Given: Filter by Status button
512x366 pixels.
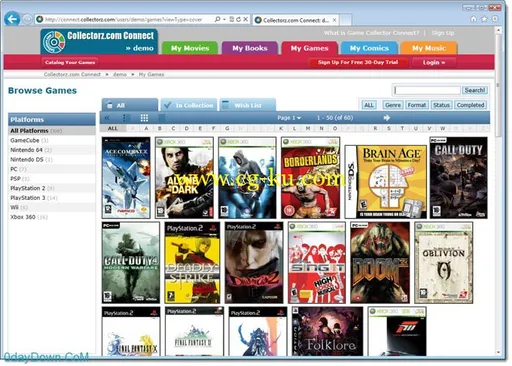Looking at the screenshot, I should click(441, 105).
